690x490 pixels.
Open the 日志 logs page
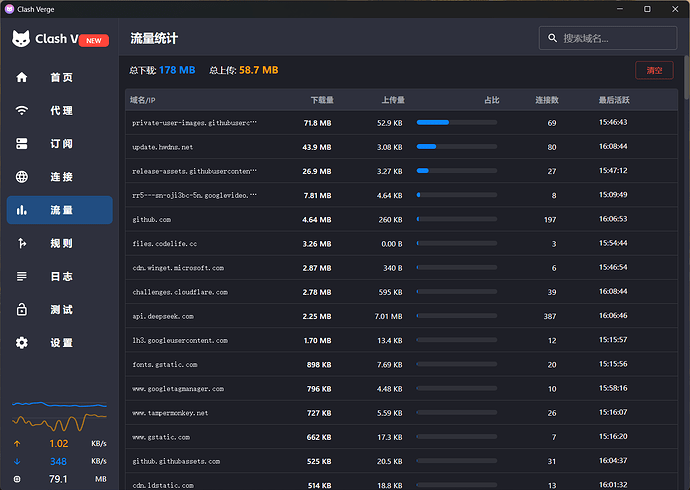coord(59,276)
